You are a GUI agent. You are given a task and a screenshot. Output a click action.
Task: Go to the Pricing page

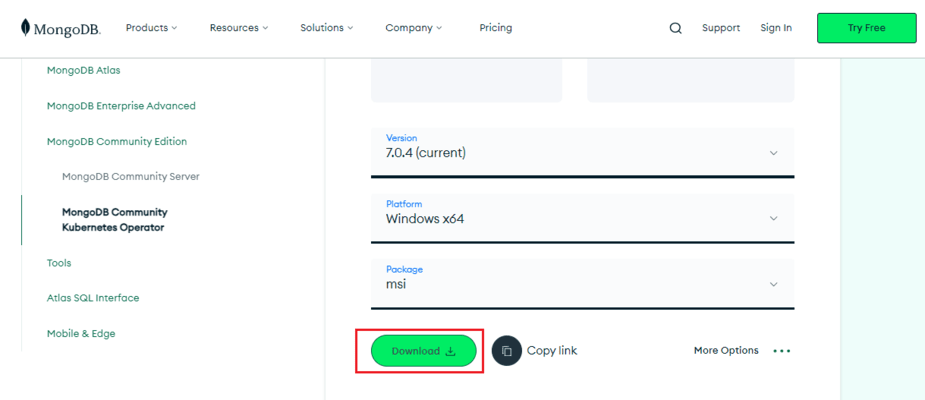click(495, 28)
